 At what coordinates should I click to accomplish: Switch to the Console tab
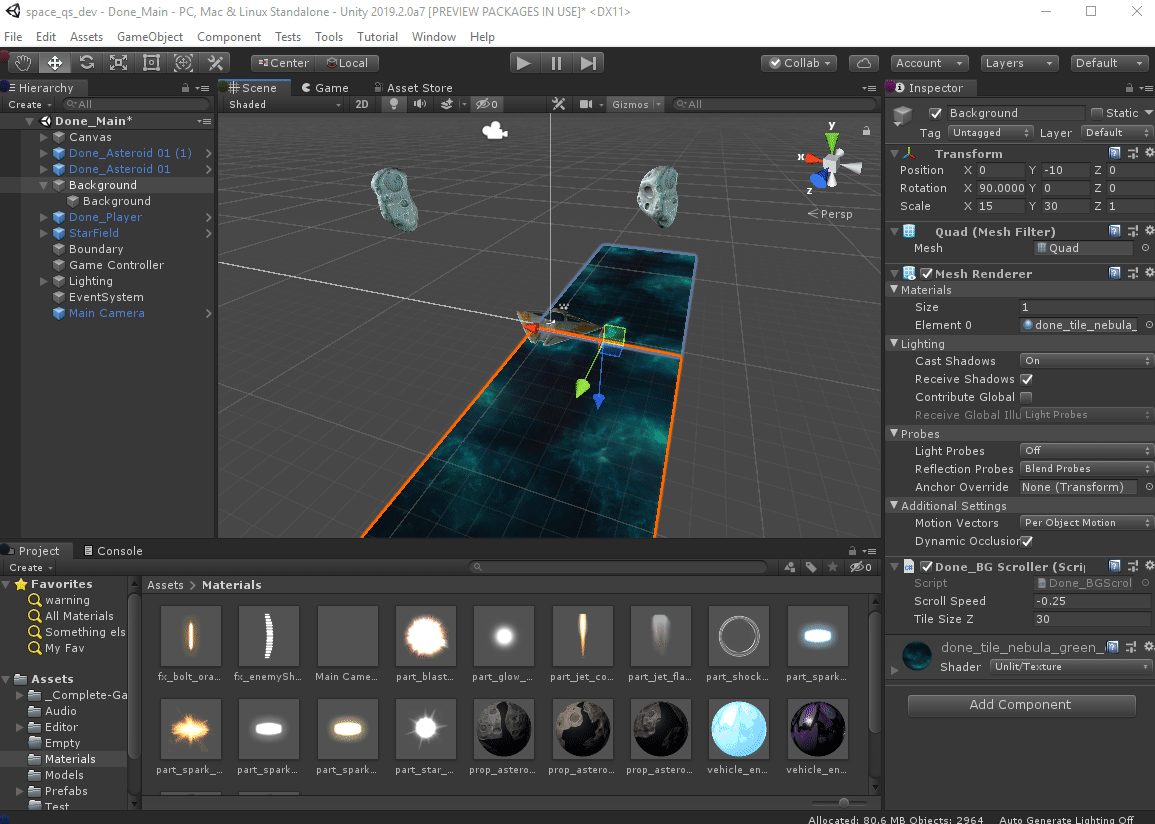point(113,551)
